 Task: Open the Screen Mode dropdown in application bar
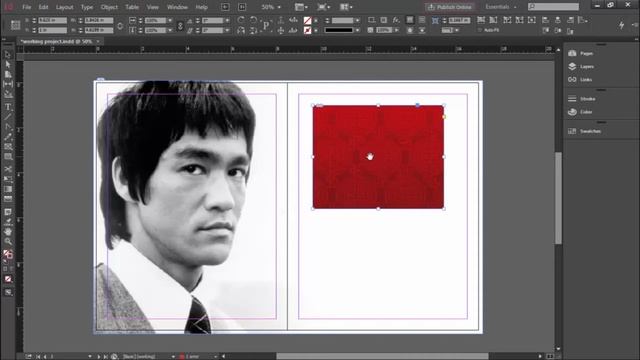click(x=324, y=7)
